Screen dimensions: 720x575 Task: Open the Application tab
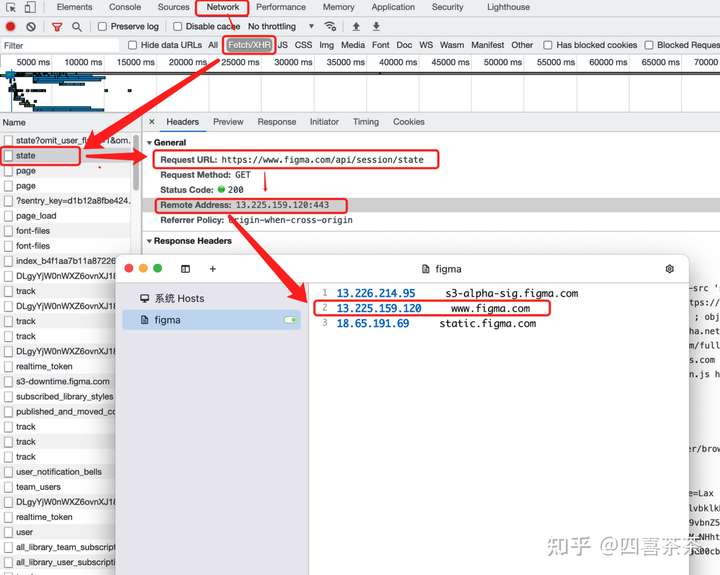393,7
